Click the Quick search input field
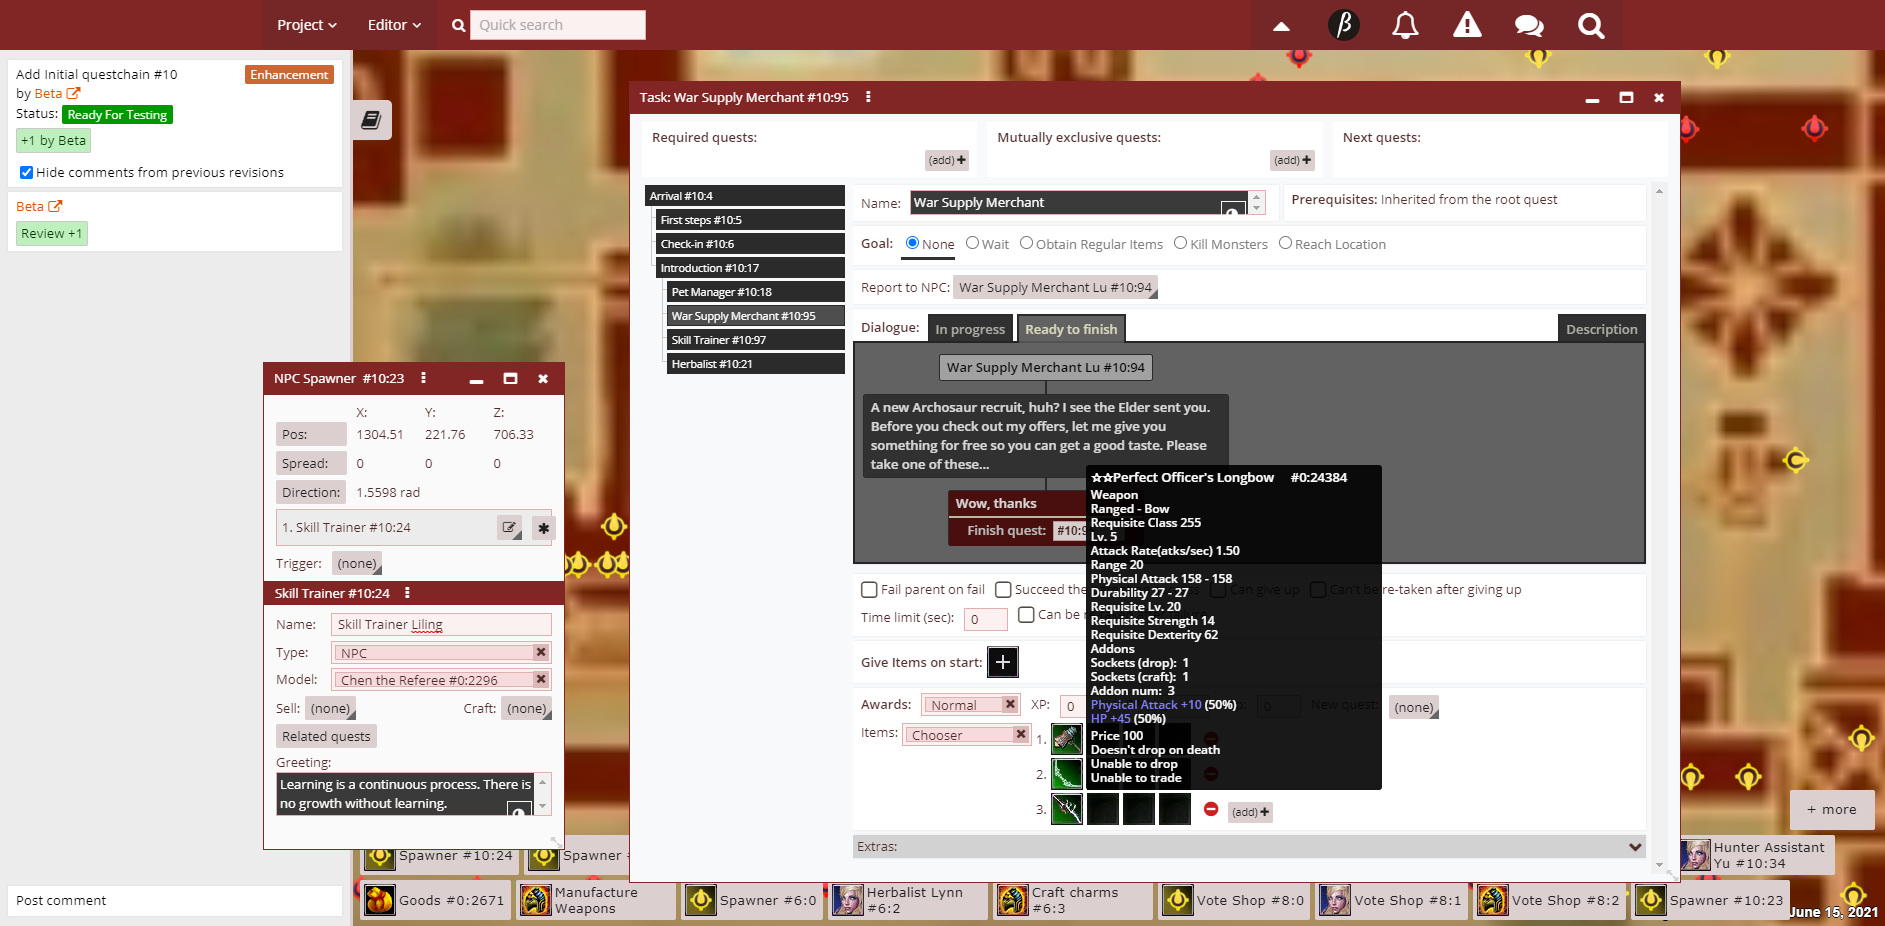Viewport: 1885px width, 926px height. pyautogui.click(x=558, y=25)
